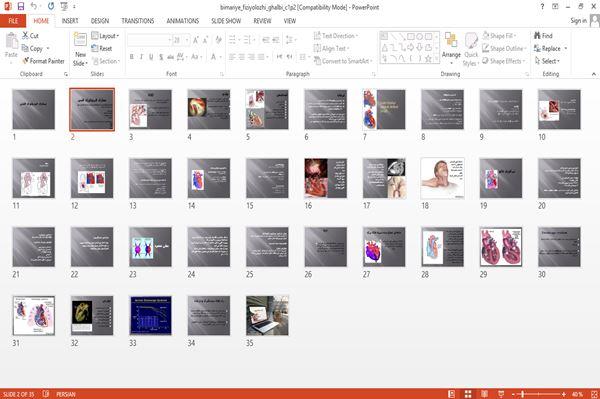Toggle Bold formatting
This screenshot has width=600, height=399.
click(132, 57)
